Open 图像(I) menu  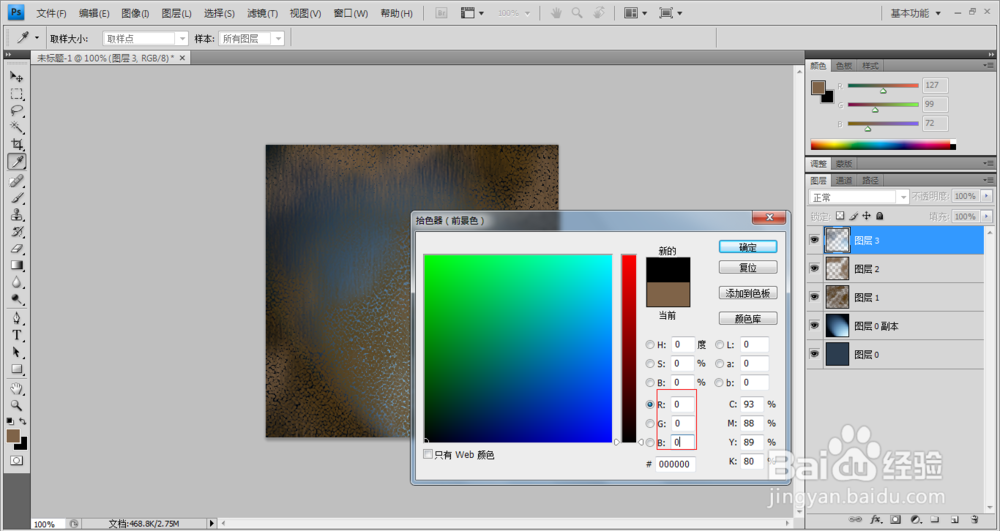tap(135, 13)
